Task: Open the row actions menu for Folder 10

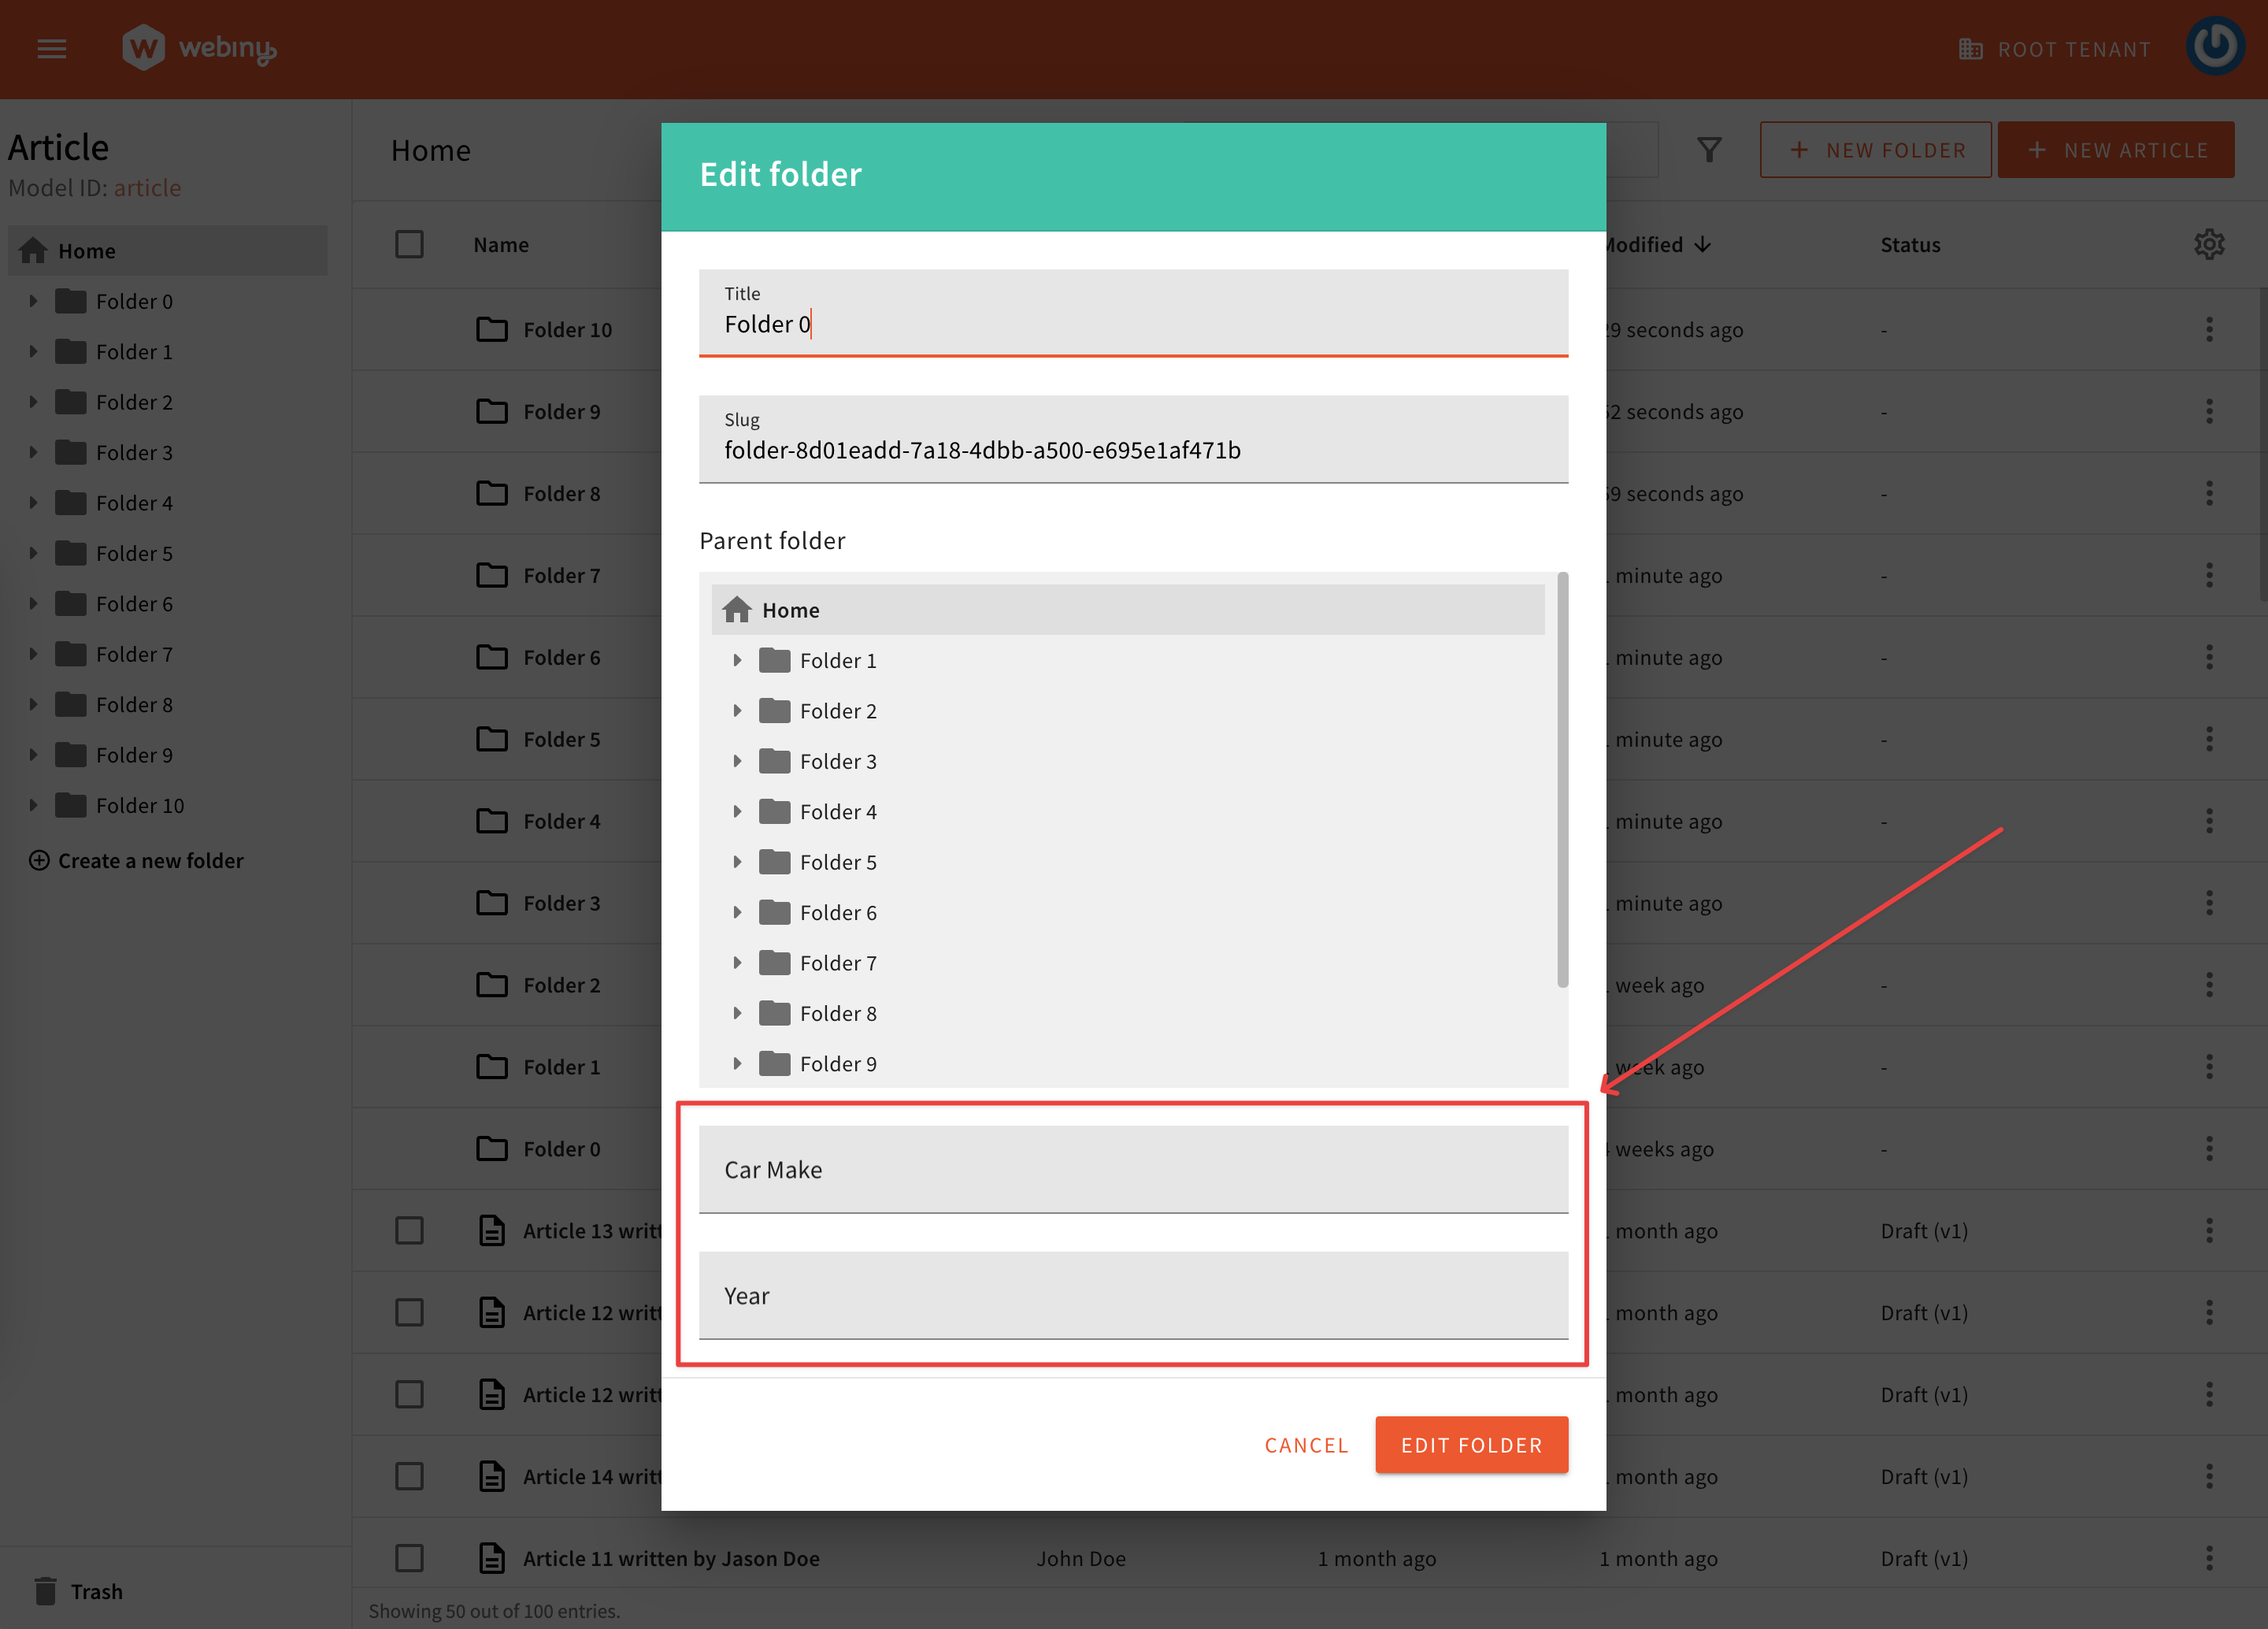Action: pyautogui.click(x=2209, y=329)
